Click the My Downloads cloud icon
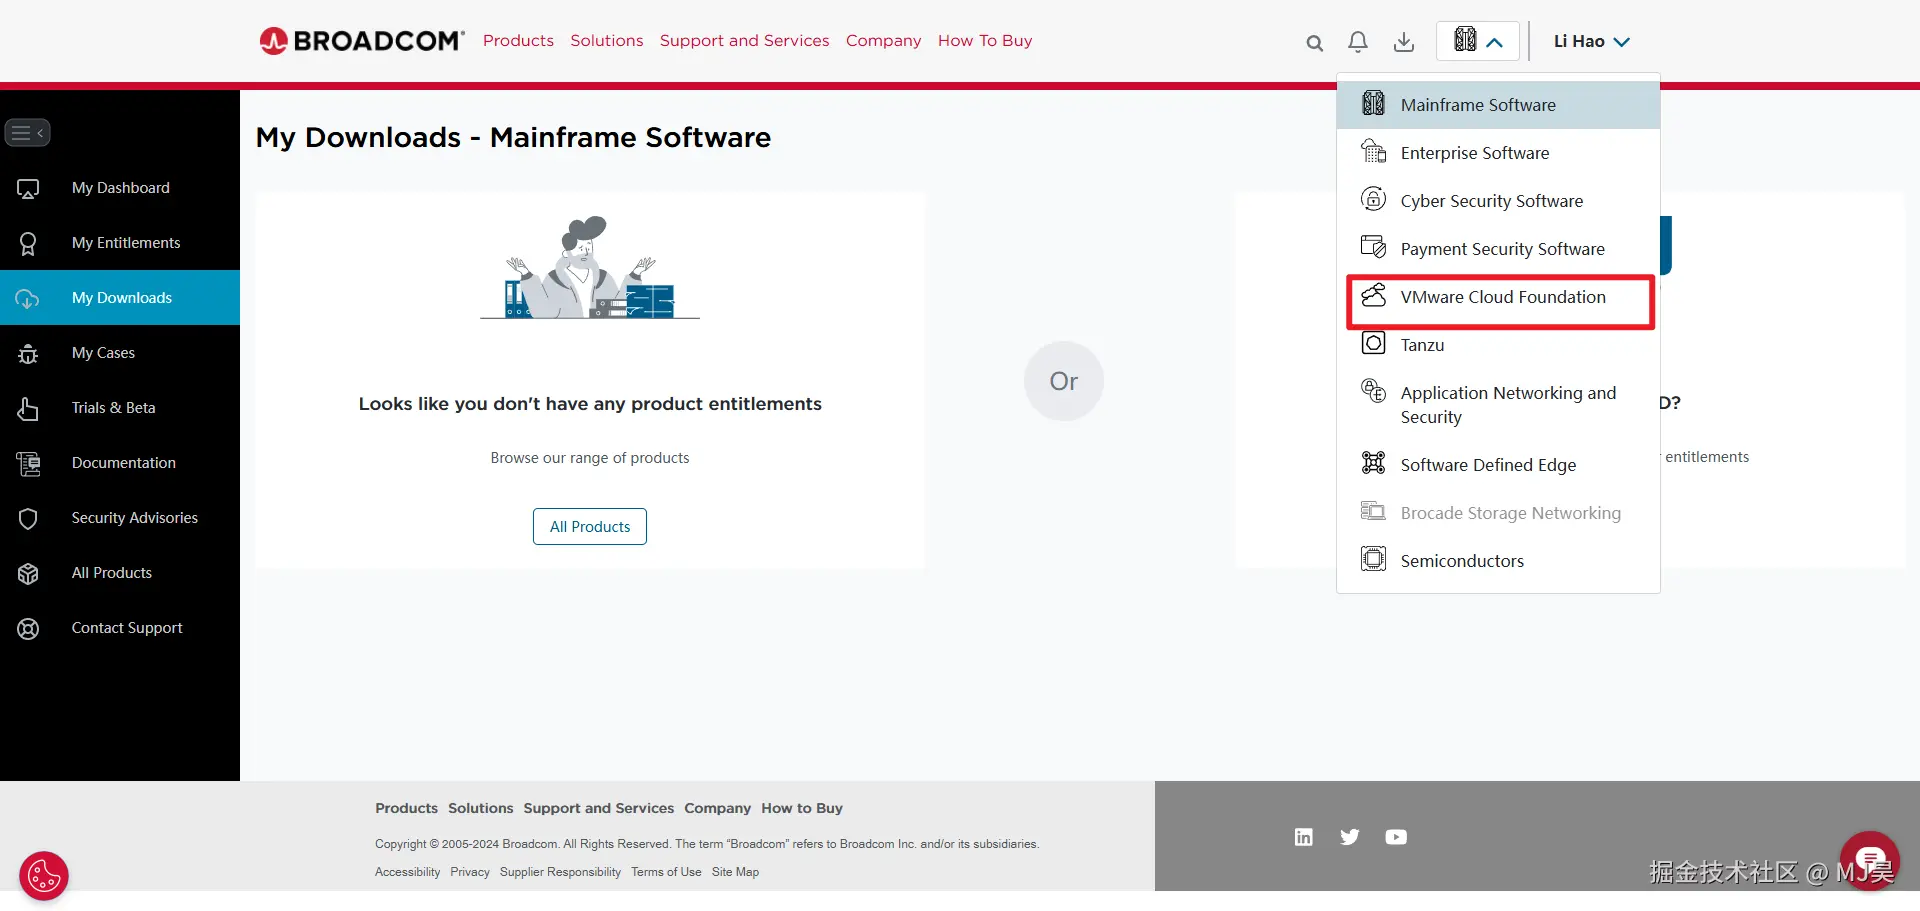Screen dimensions: 1920x911 28,298
